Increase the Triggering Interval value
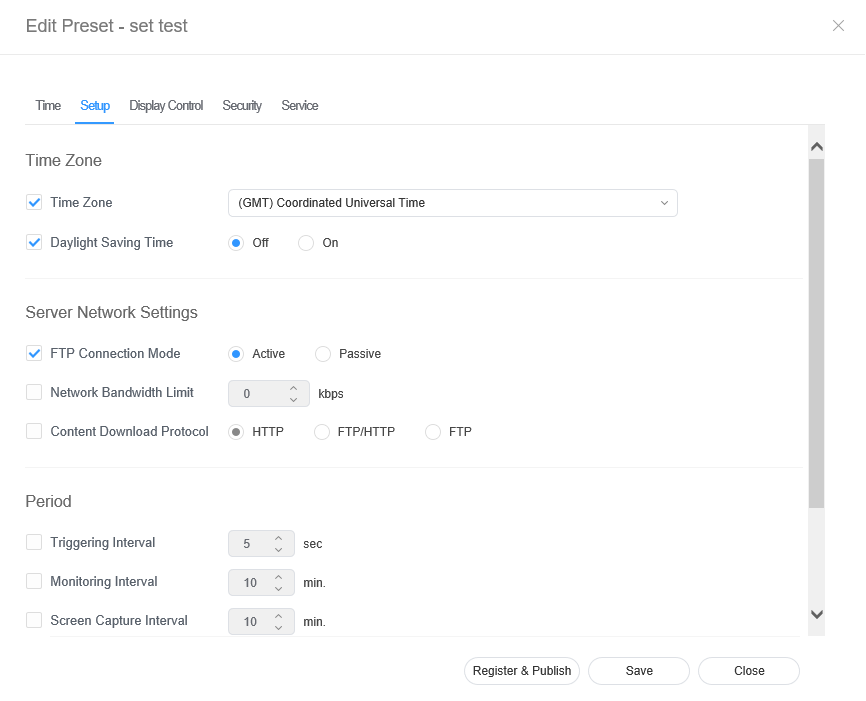 pyautogui.click(x=279, y=538)
